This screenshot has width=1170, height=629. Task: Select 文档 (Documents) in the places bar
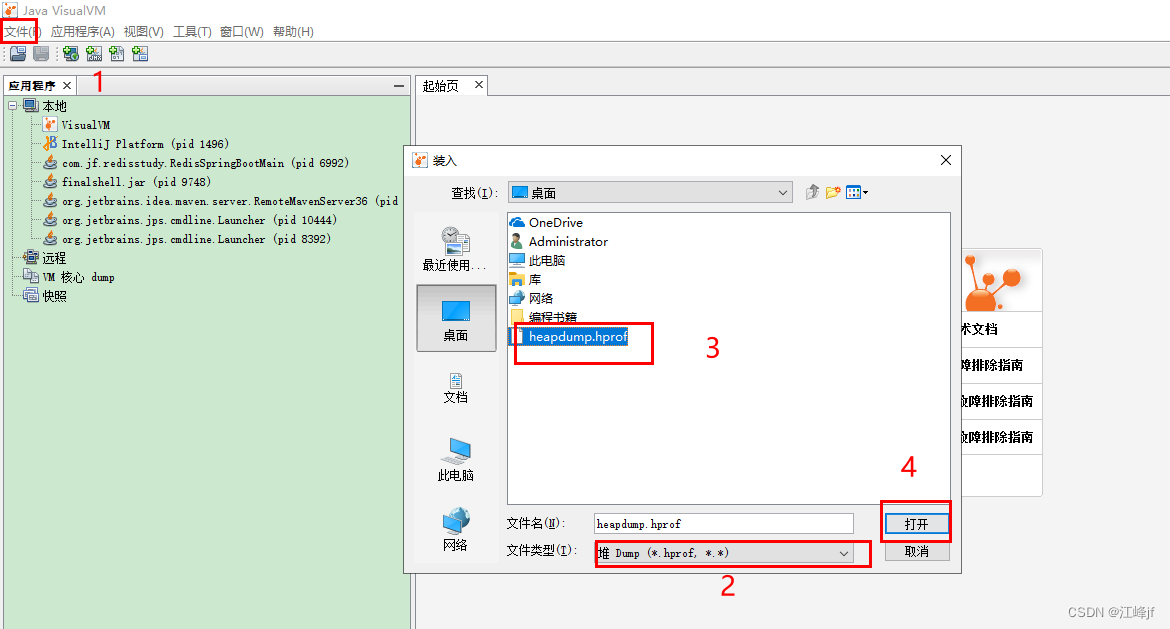[x=455, y=388]
